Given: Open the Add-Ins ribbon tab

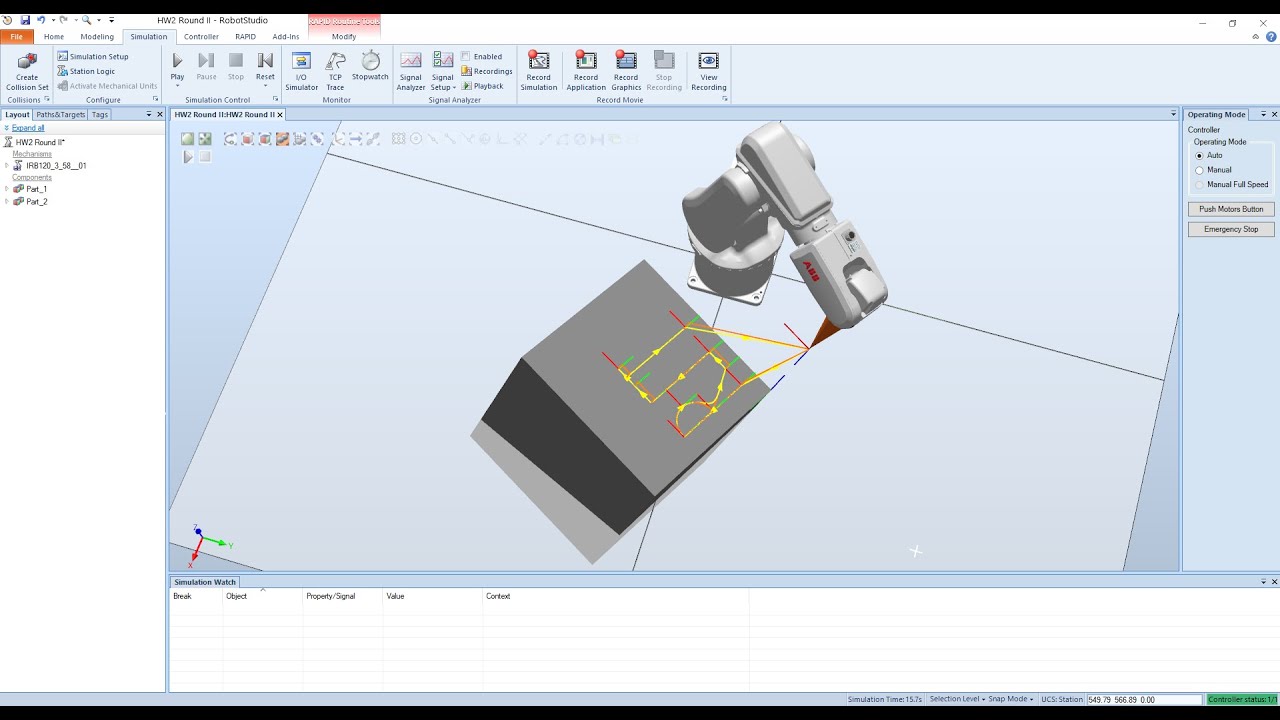Looking at the screenshot, I should (x=286, y=36).
